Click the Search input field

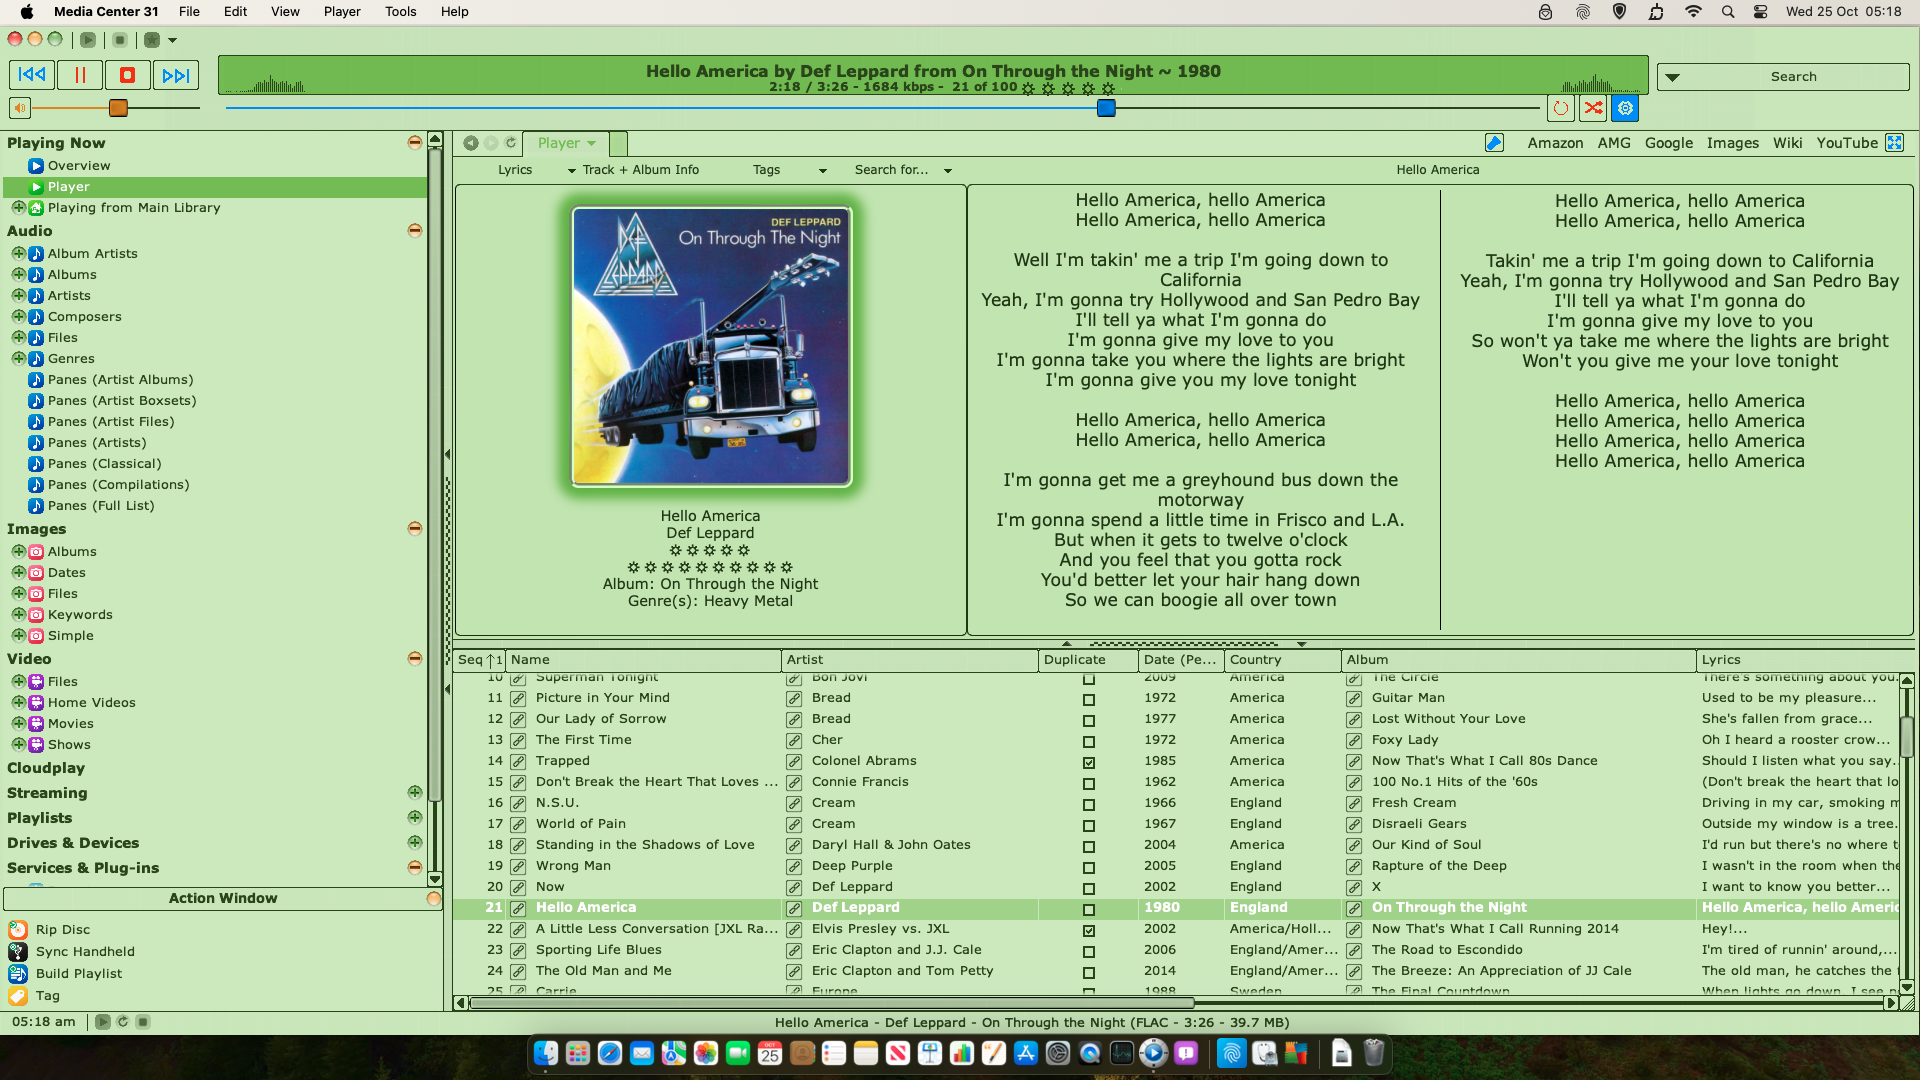coord(1783,77)
